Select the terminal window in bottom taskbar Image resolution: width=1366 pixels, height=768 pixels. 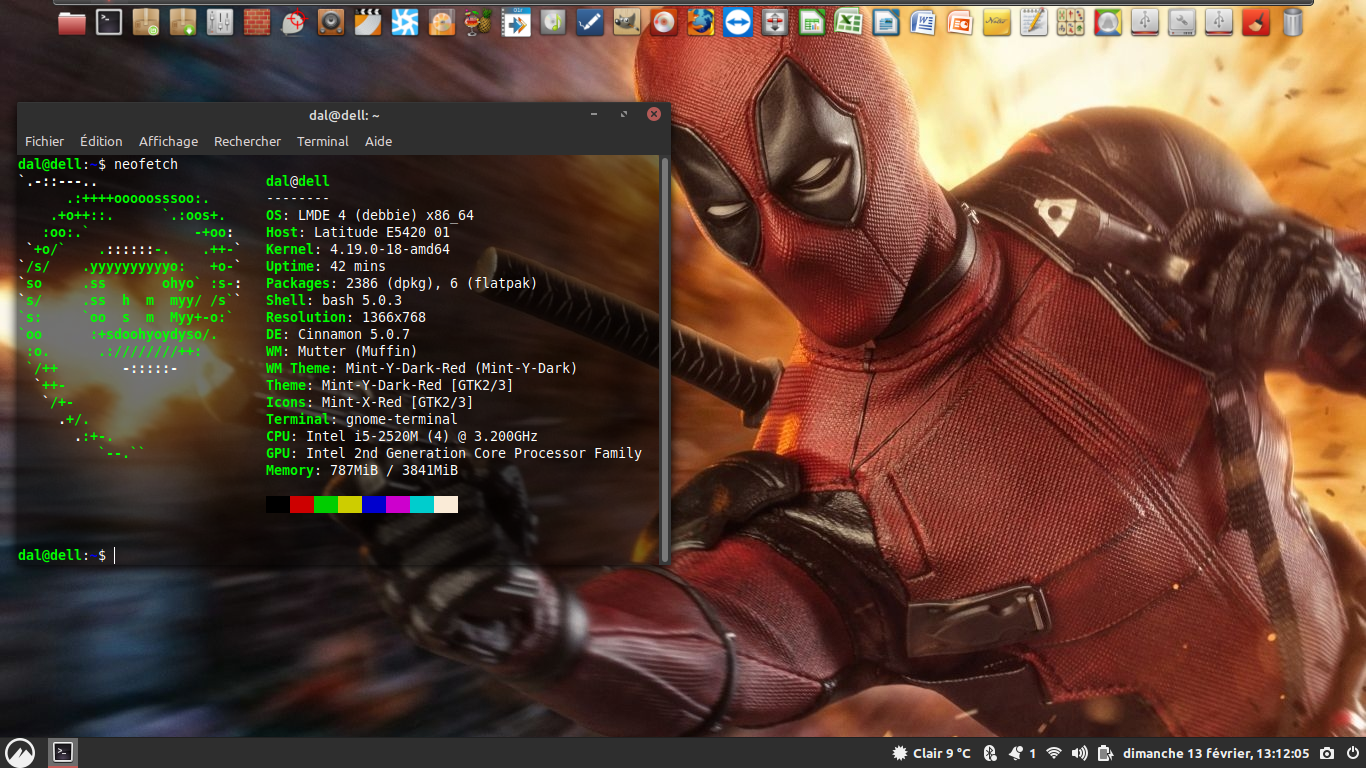63,752
